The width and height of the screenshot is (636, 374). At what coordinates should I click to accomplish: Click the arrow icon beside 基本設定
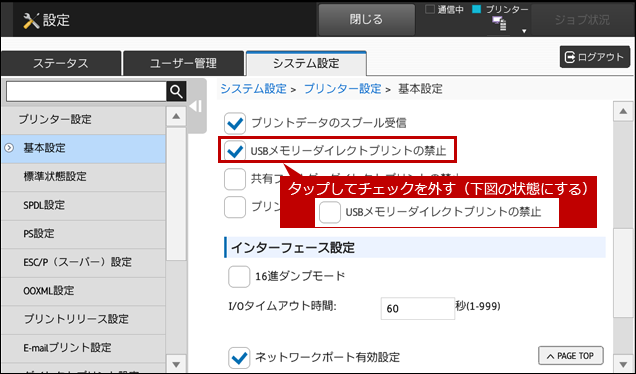point(9,148)
